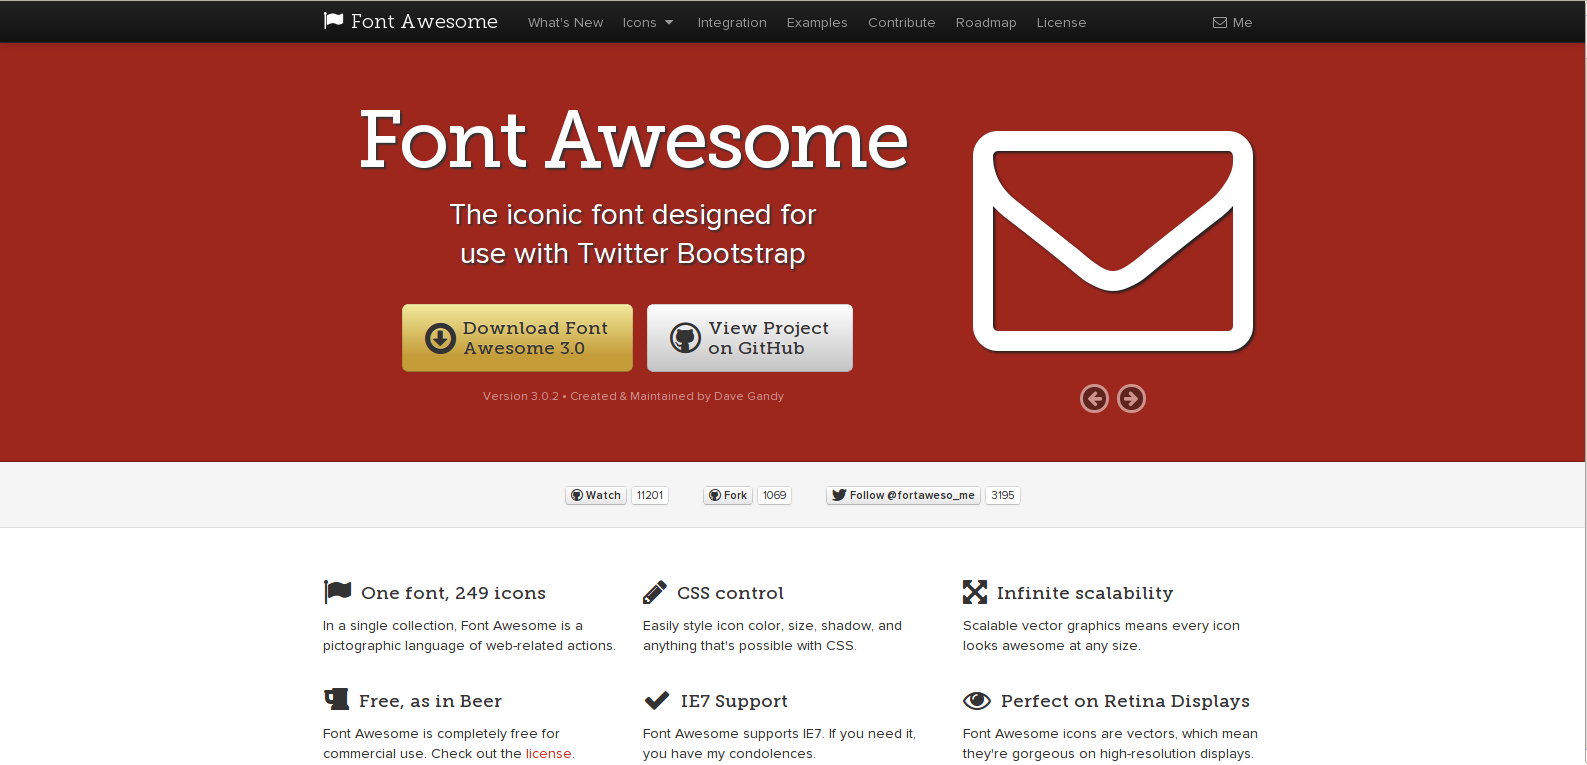Click the GitHub octocat icon in button
The width and height of the screenshot is (1587, 765).
[685, 338]
